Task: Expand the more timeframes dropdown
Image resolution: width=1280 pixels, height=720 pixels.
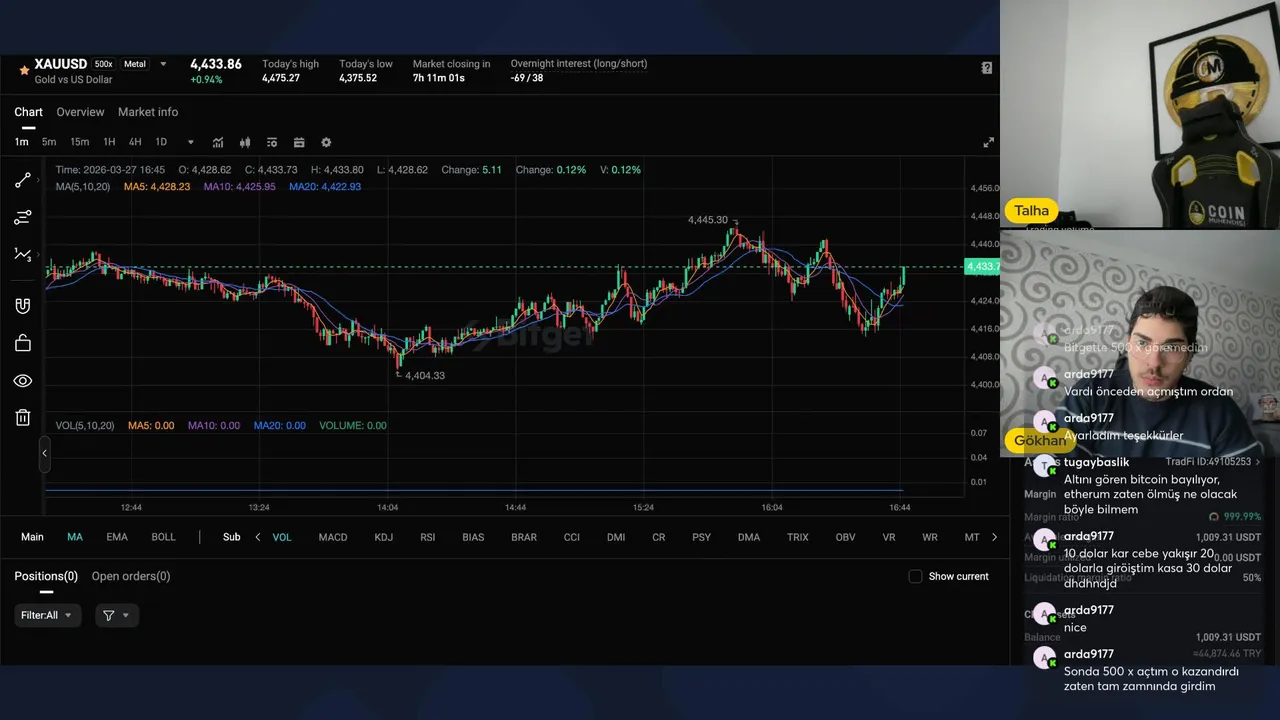Action: click(191, 142)
